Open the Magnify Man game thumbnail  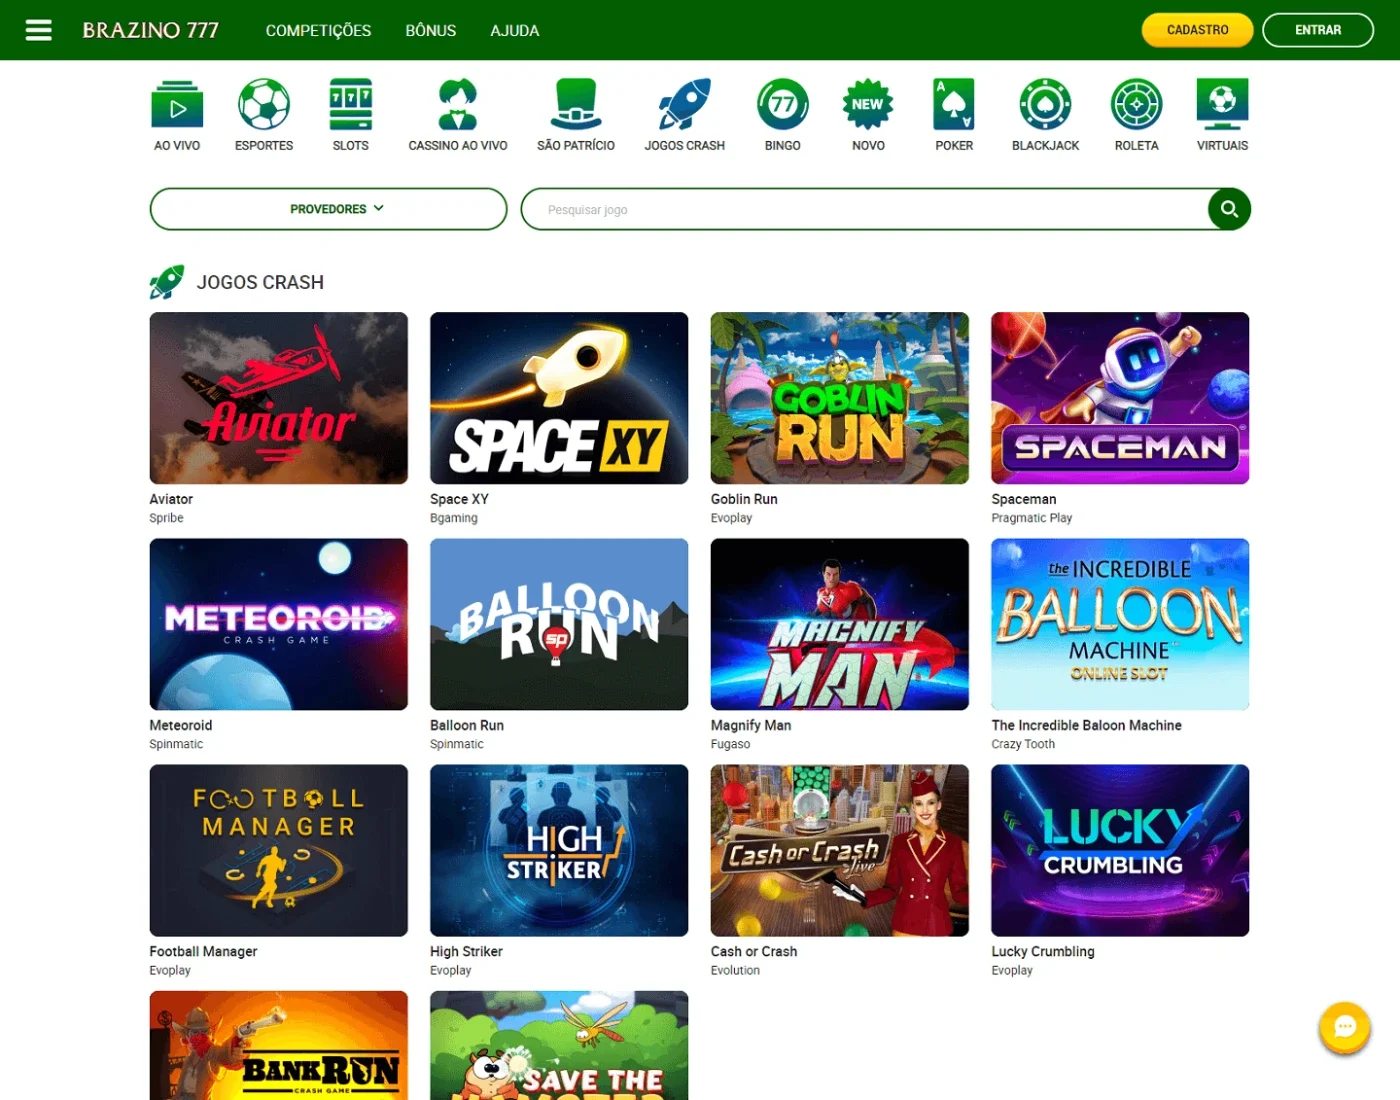click(x=840, y=624)
